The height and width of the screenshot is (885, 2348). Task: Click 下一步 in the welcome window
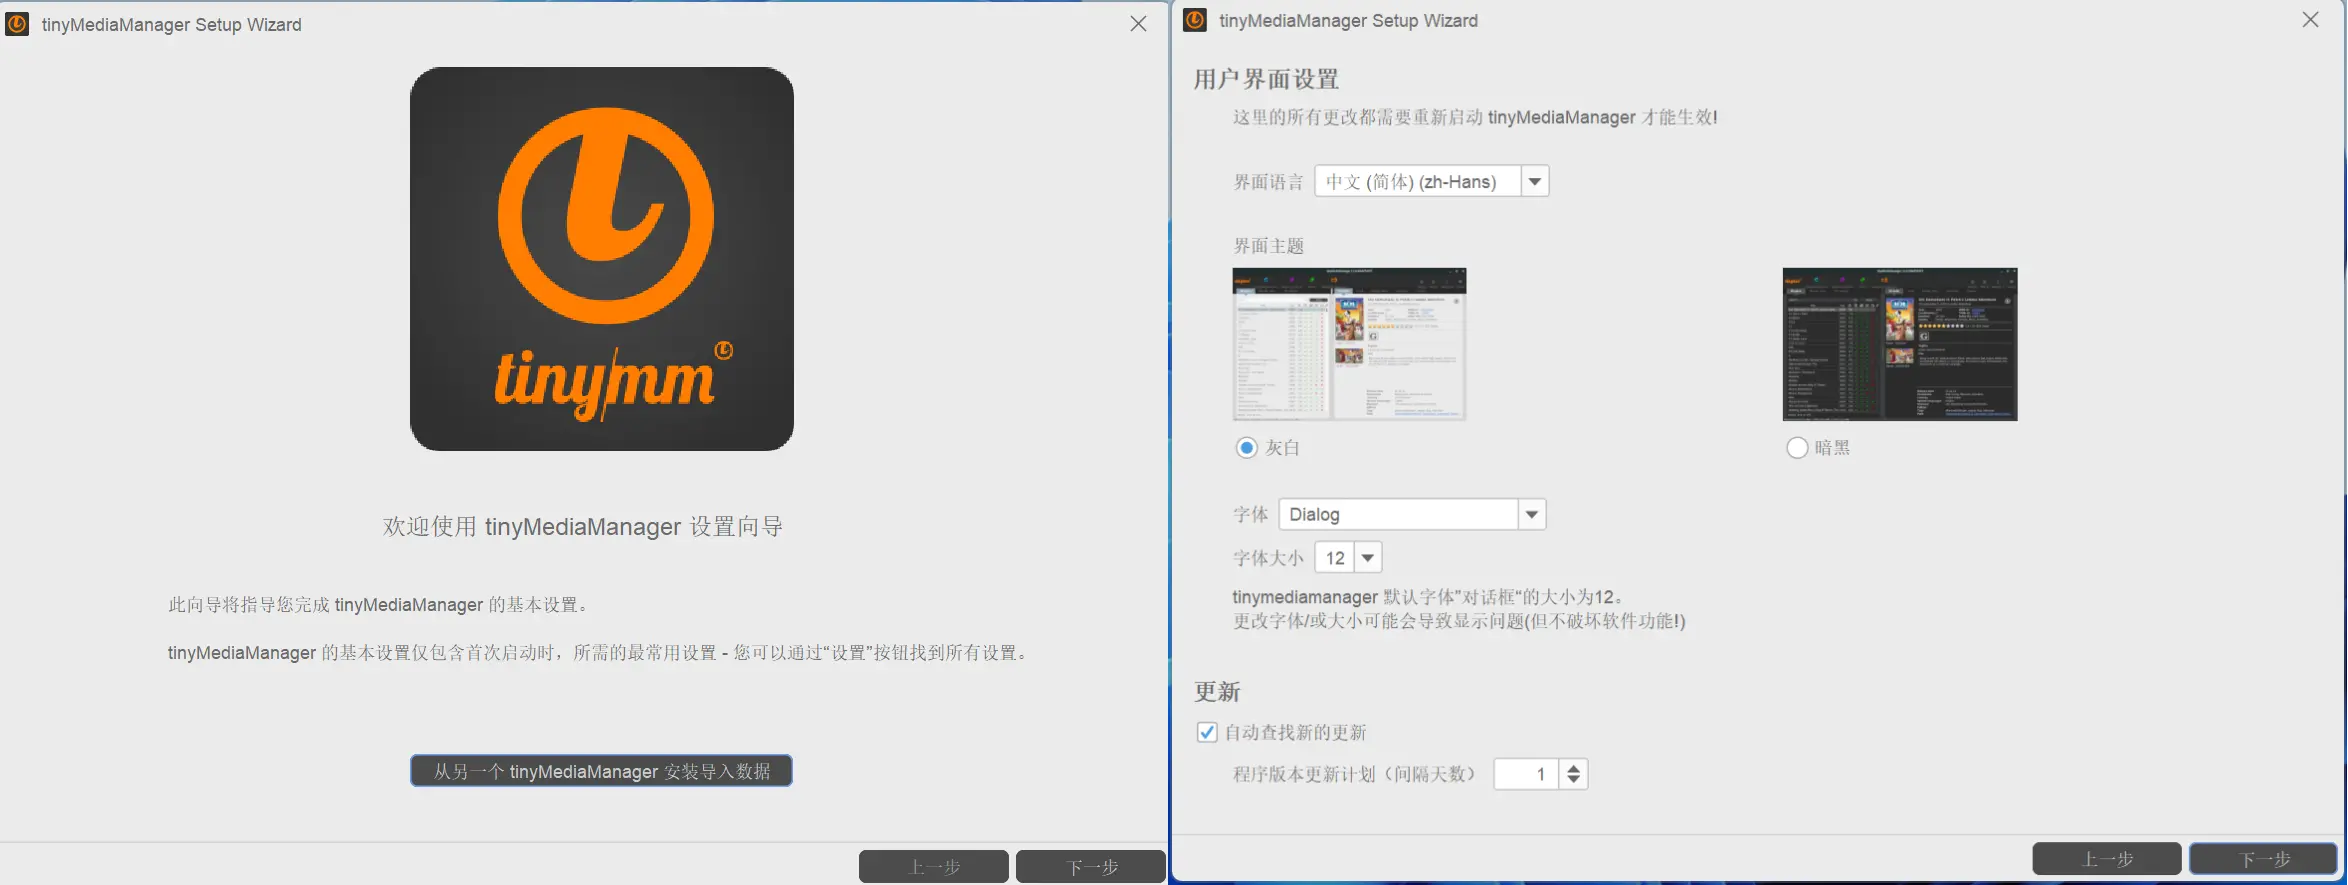click(x=1091, y=867)
